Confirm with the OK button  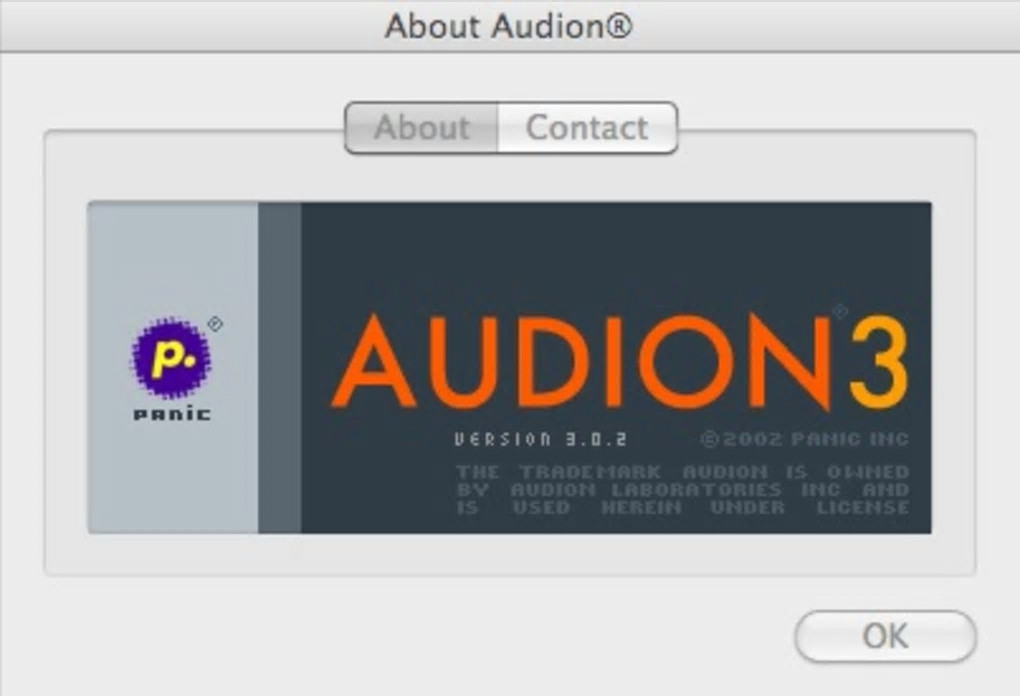point(885,636)
